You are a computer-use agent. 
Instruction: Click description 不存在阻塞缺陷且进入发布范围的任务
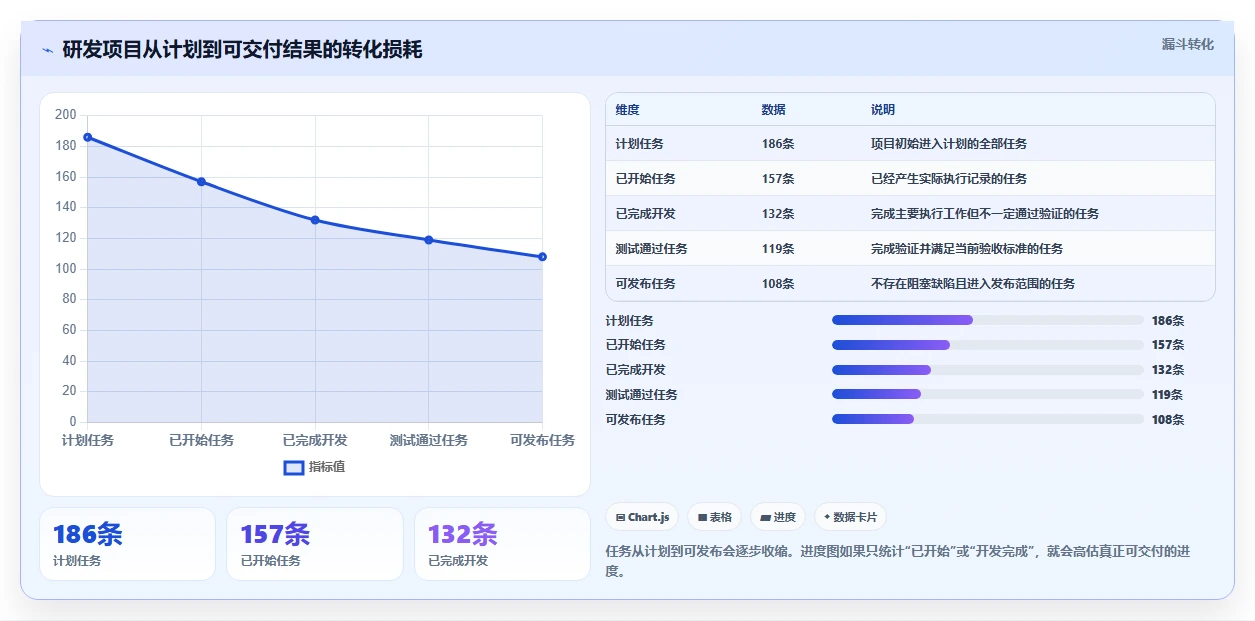(973, 284)
